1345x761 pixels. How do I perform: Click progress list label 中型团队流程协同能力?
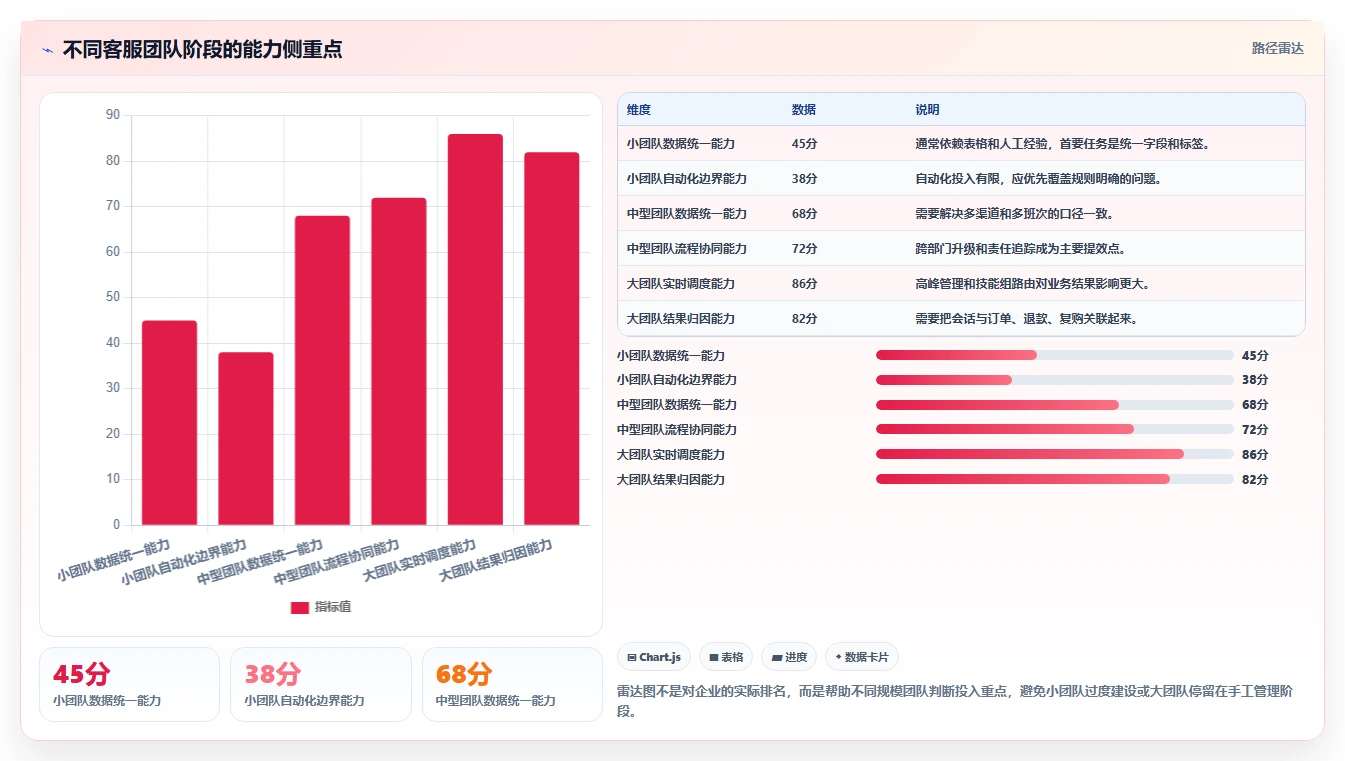click(x=677, y=430)
